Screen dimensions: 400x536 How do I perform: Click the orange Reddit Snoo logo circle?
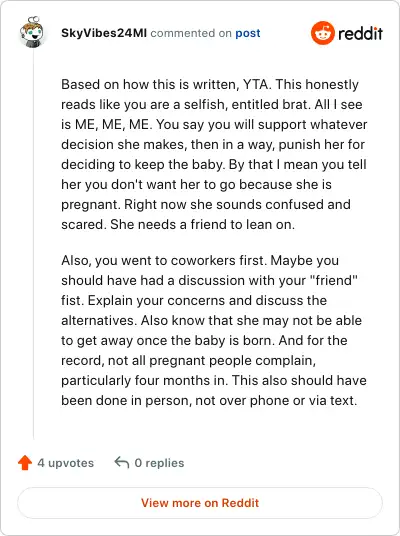tap(322, 33)
